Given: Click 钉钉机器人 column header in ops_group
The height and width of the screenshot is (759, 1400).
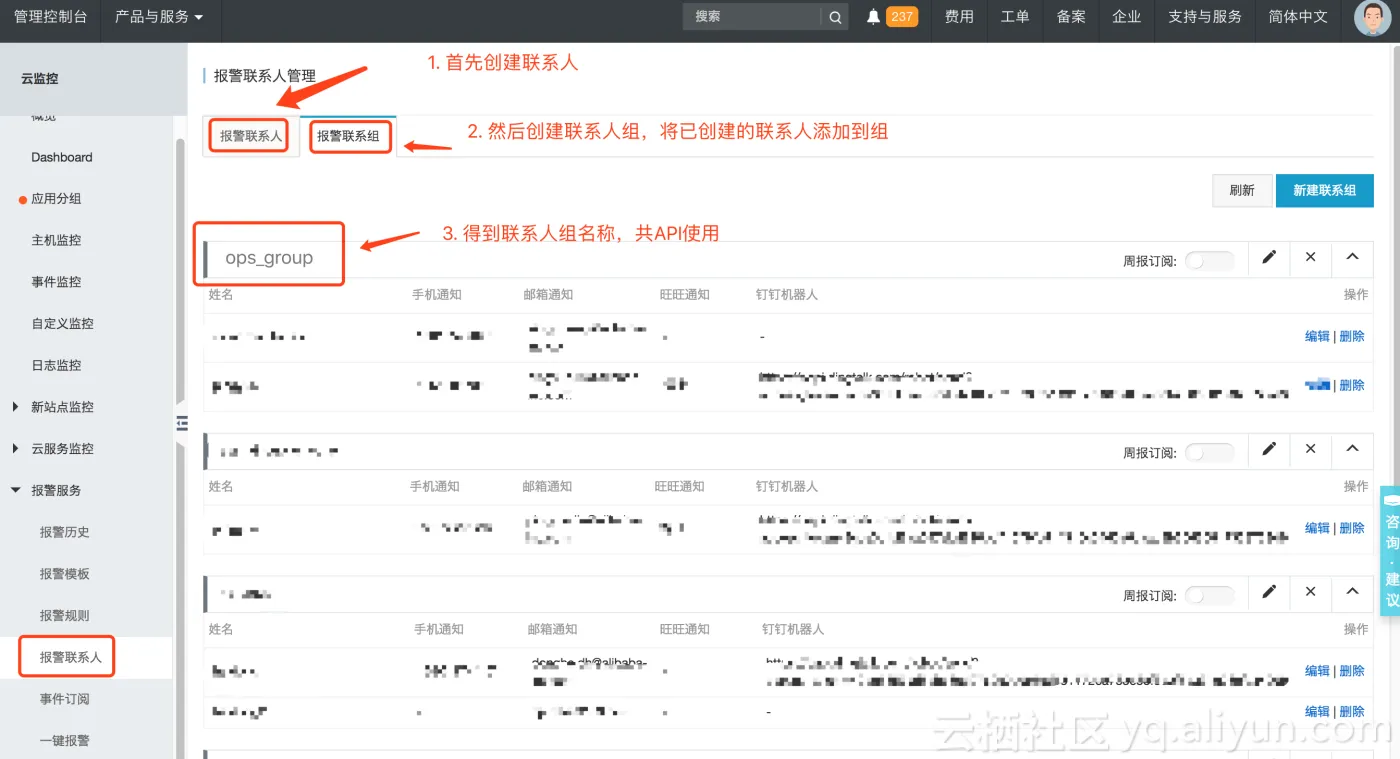Looking at the screenshot, I should tap(787, 295).
